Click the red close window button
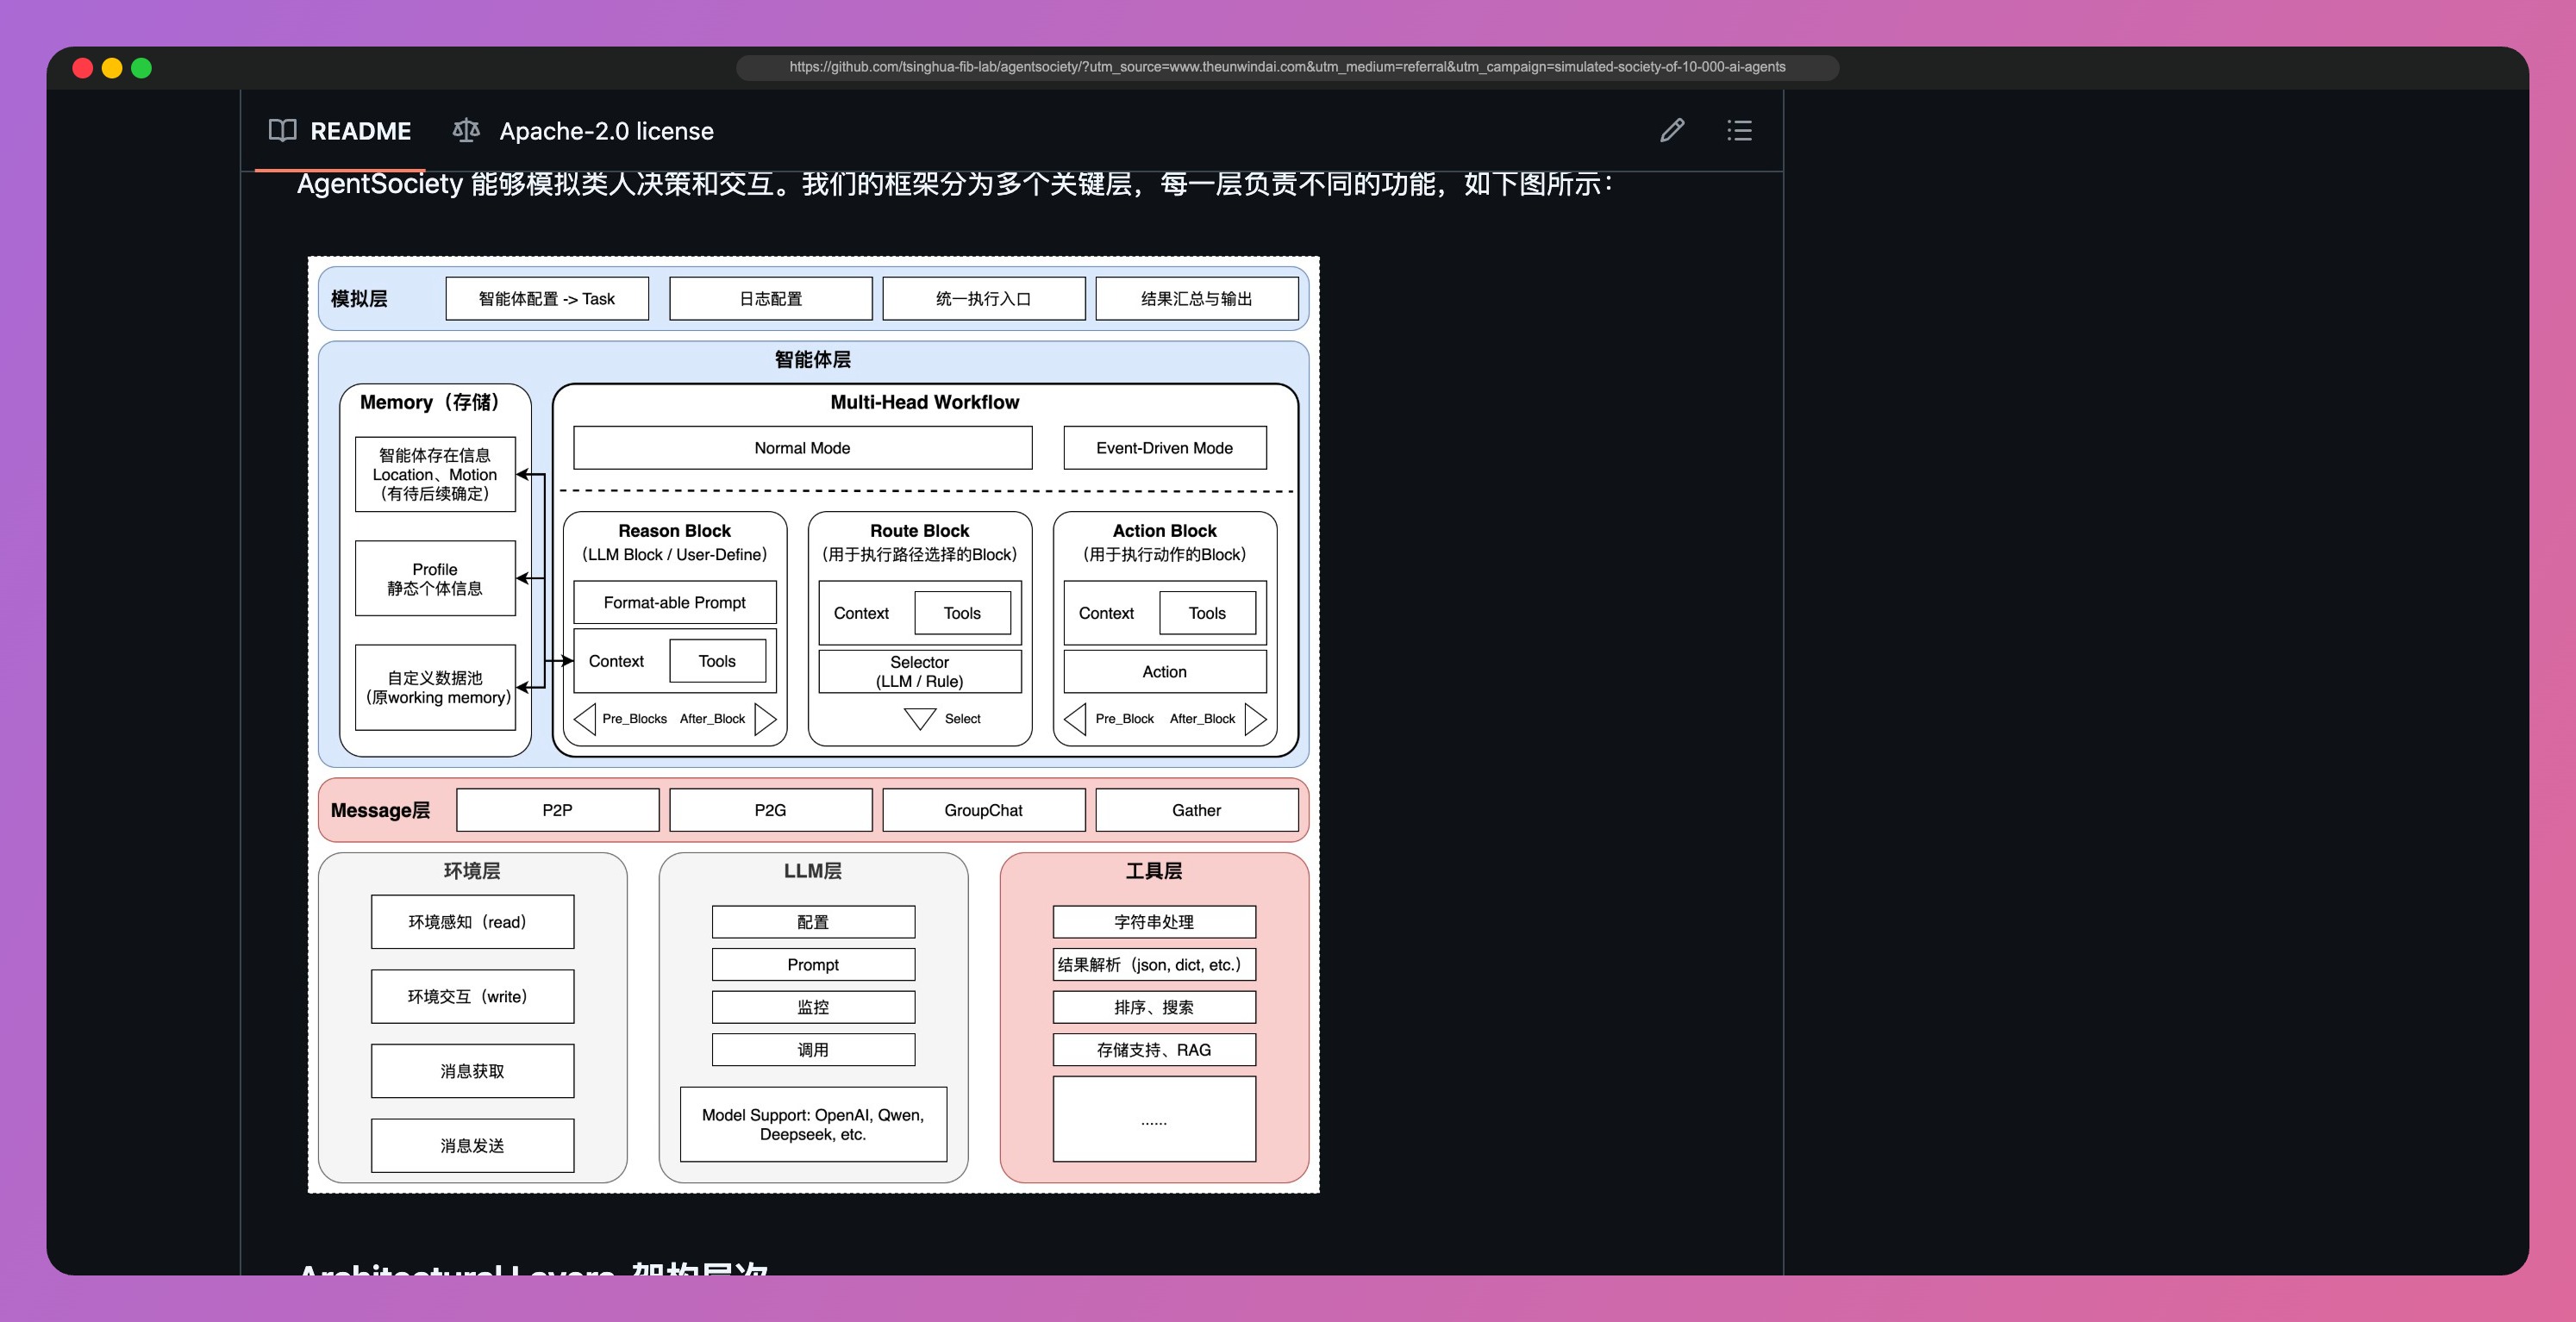The image size is (2576, 1322). tap(83, 67)
